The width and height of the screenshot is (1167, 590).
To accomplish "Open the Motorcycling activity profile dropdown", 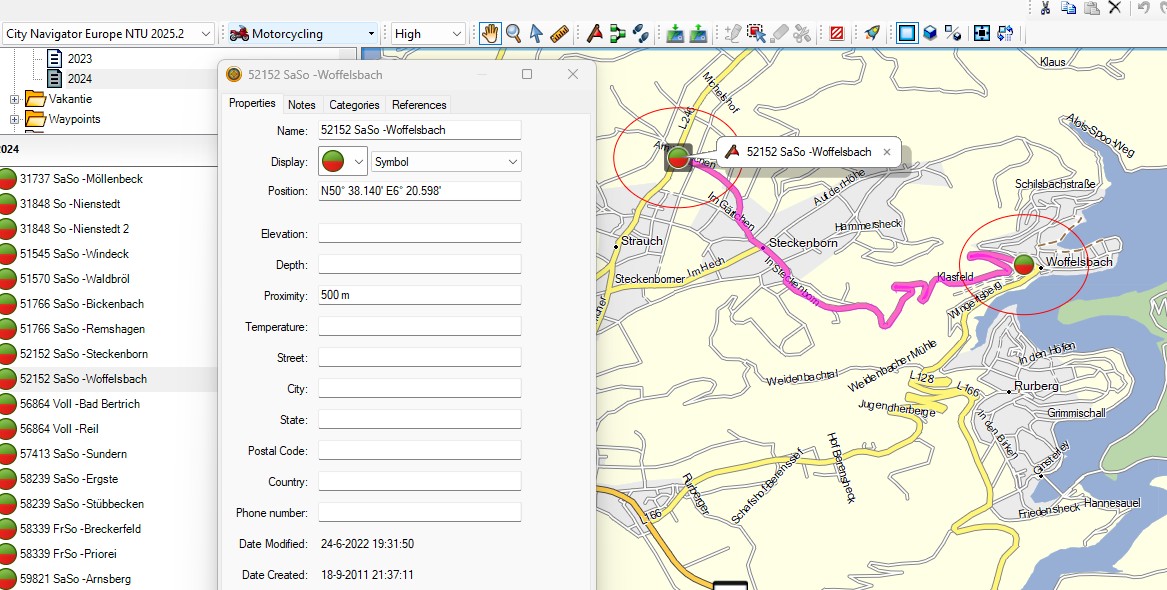I will [x=304, y=33].
